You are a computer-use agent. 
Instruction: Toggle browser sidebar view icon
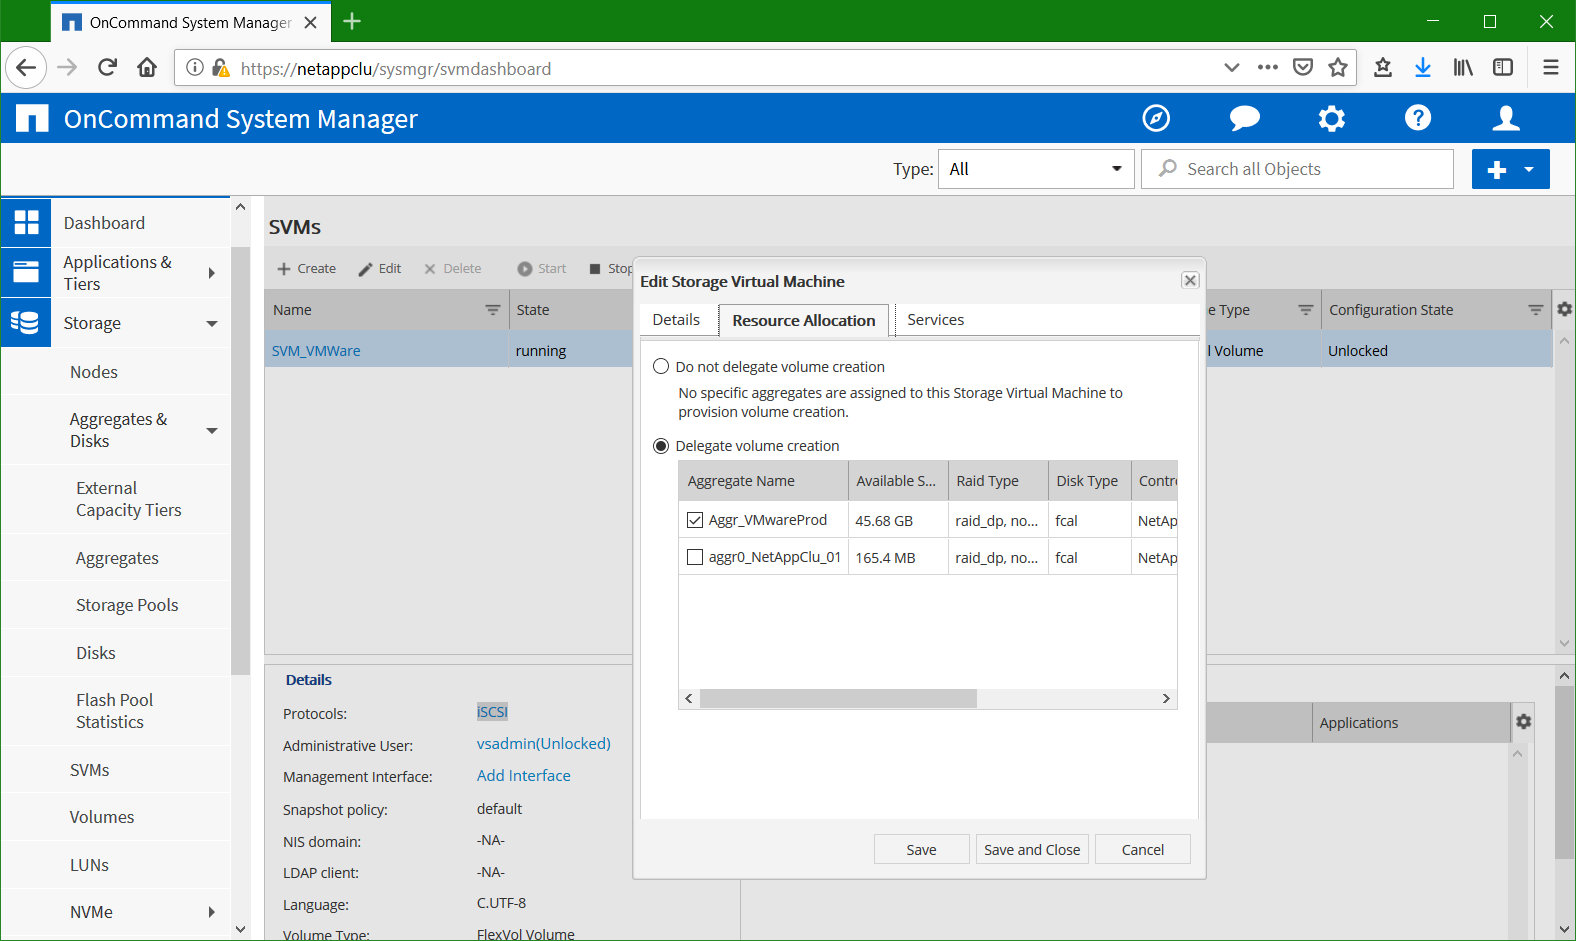[1503, 67]
